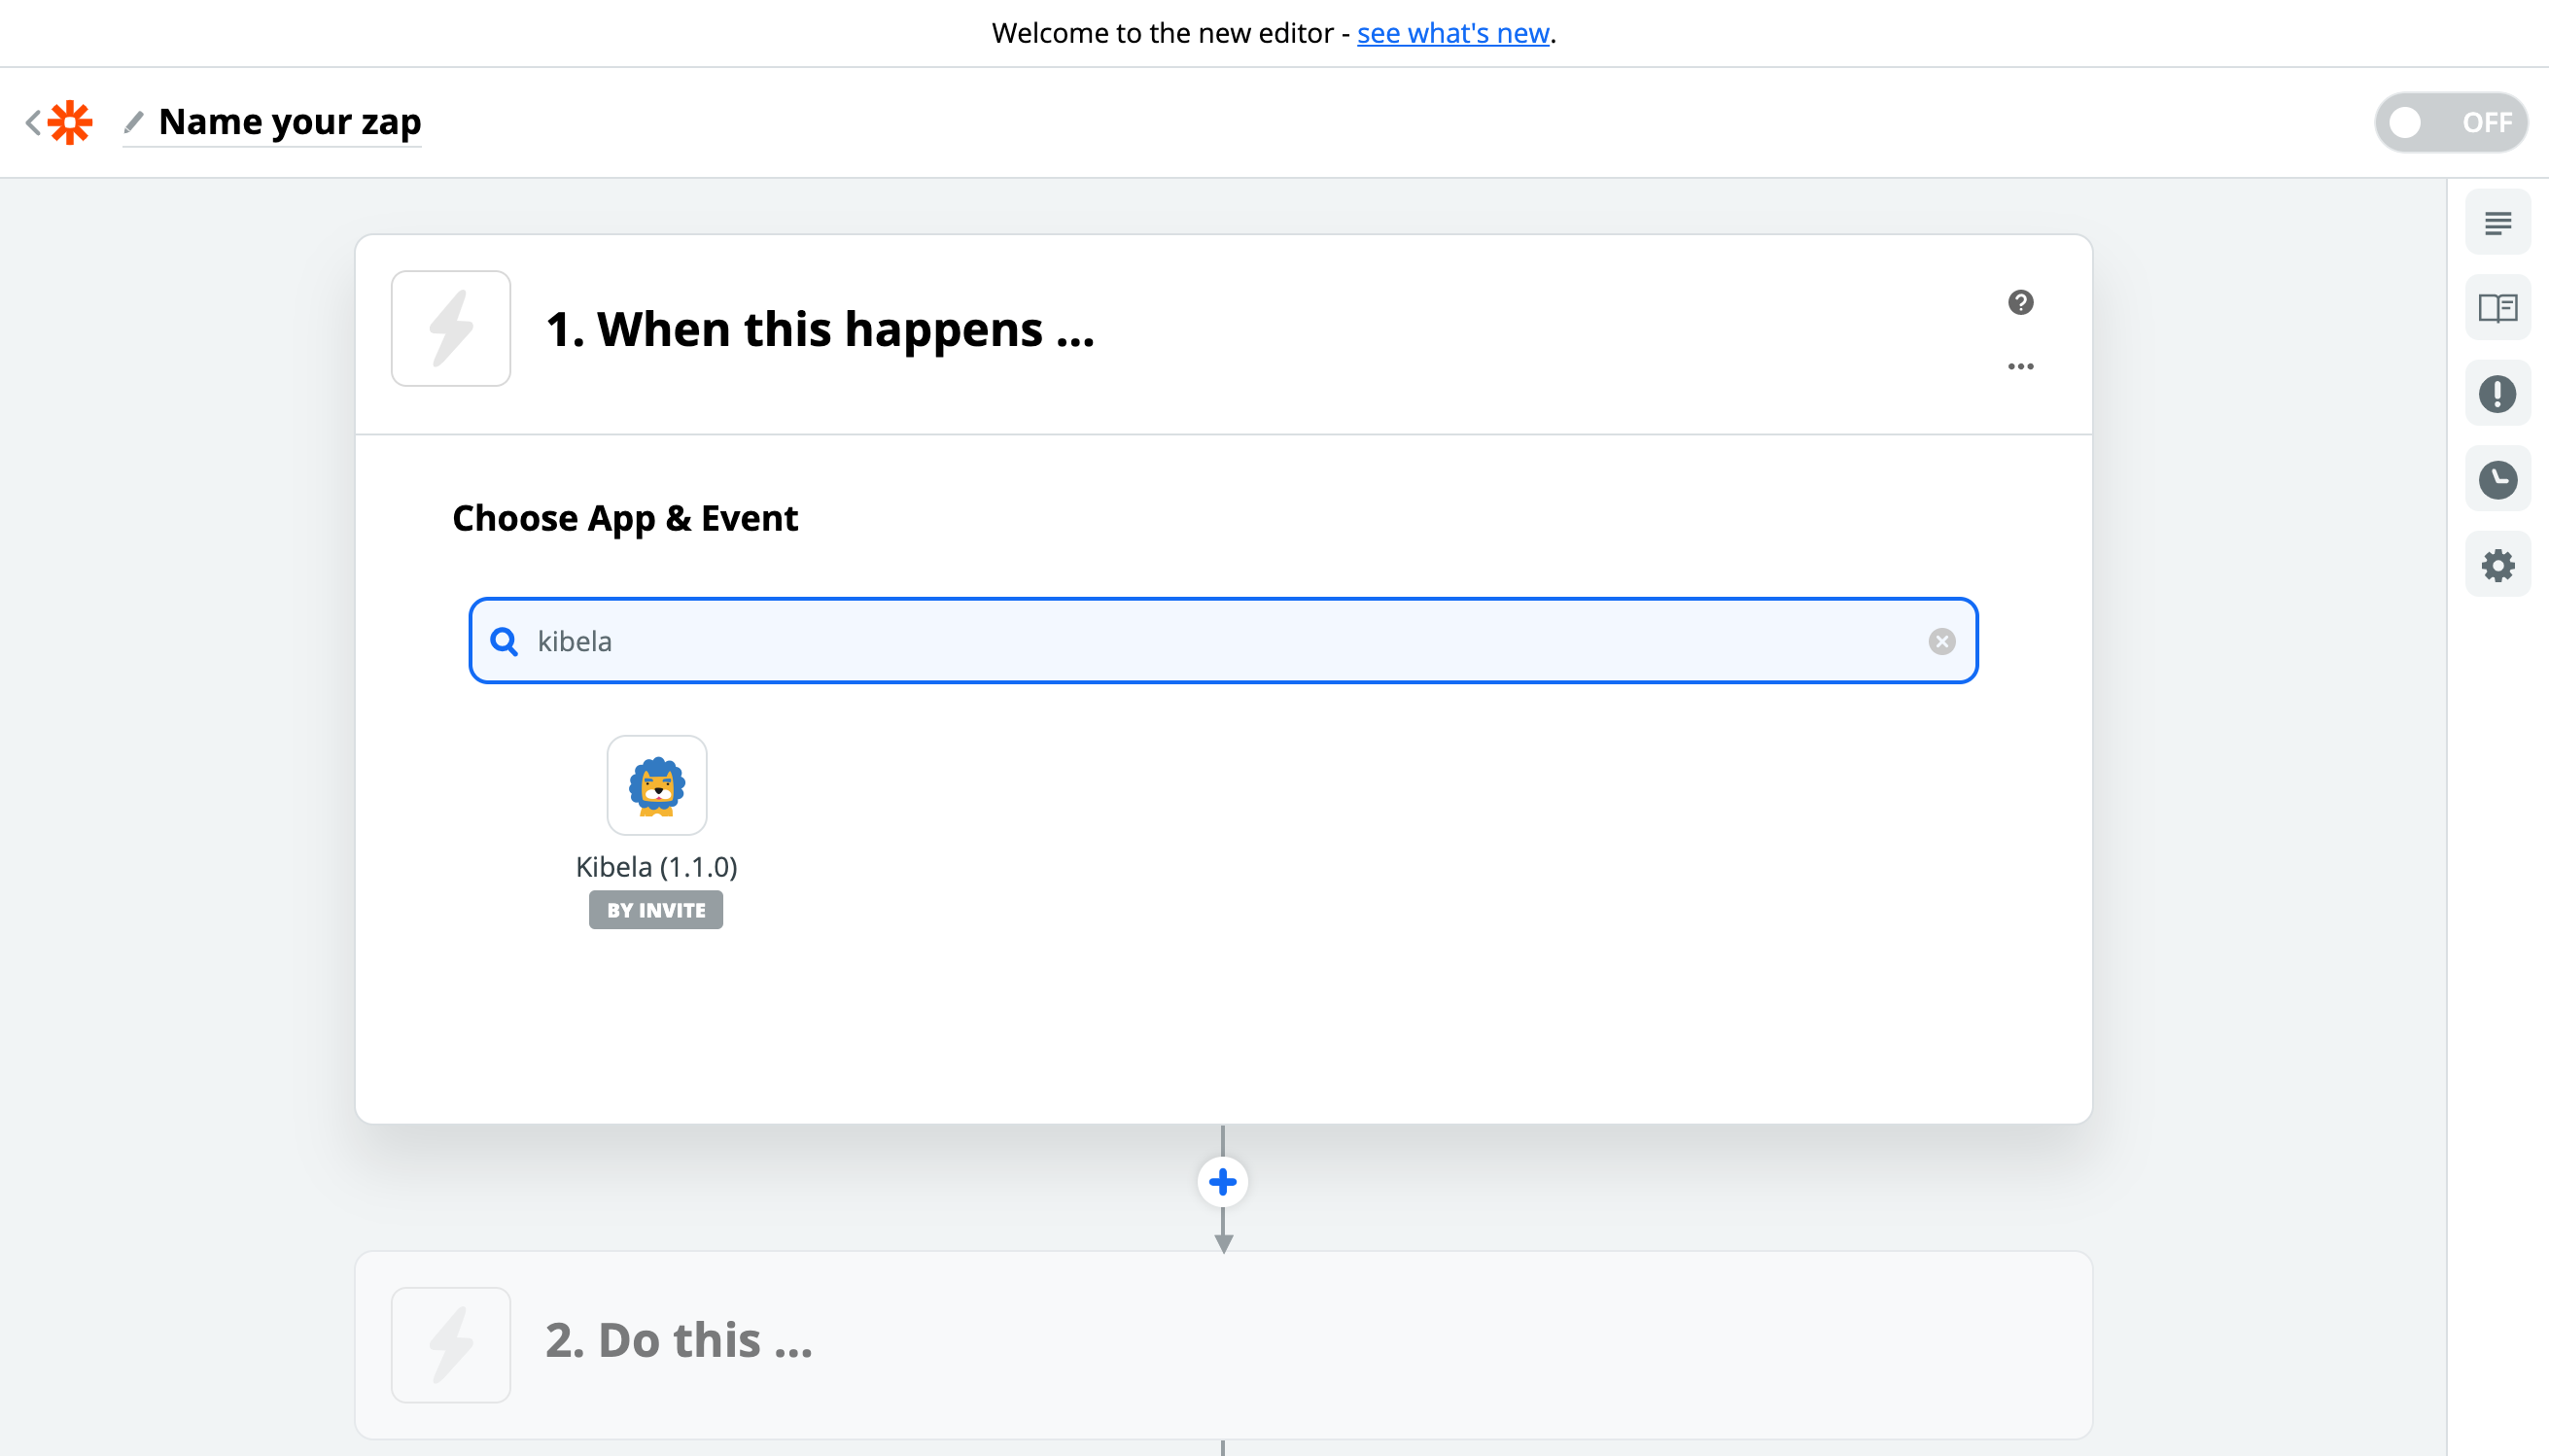The width and height of the screenshot is (2549, 1456).
Task: Click the pencil edit name icon
Action: point(134,122)
